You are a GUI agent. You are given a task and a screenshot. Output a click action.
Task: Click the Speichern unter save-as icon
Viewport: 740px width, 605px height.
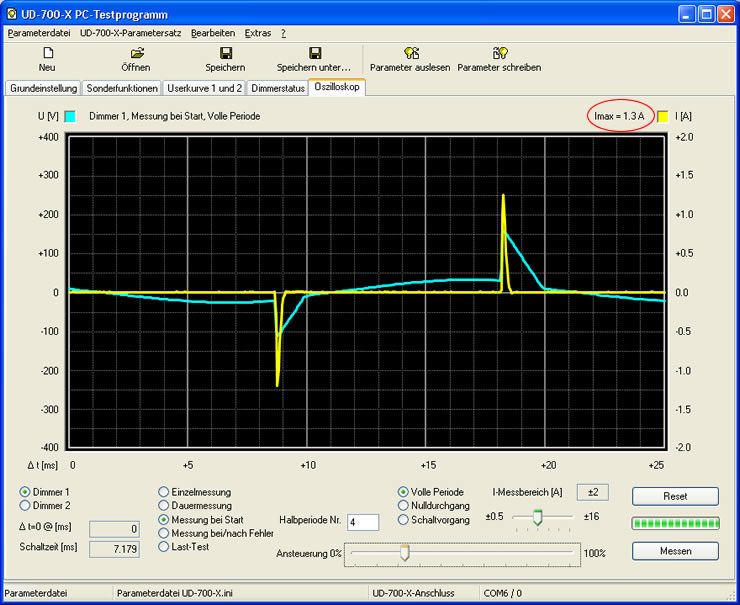click(314, 53)
